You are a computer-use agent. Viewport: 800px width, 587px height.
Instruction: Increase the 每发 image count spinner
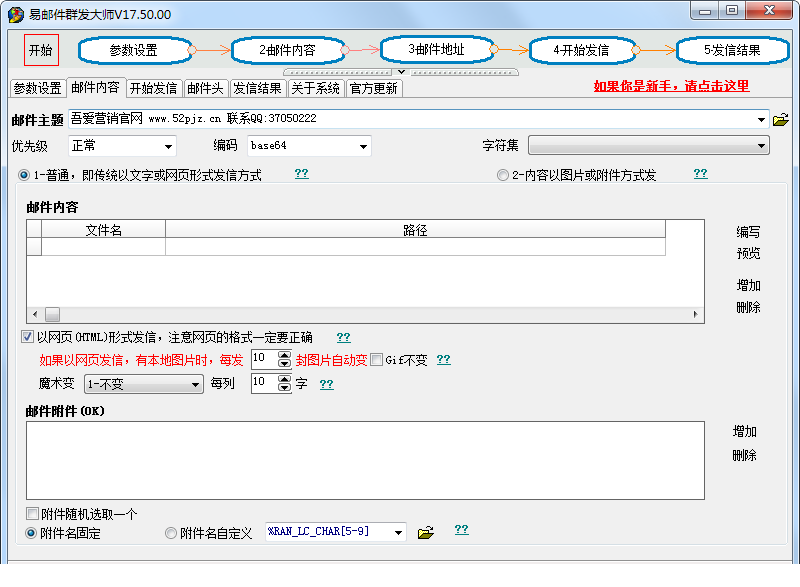click(x=285, y=355)
